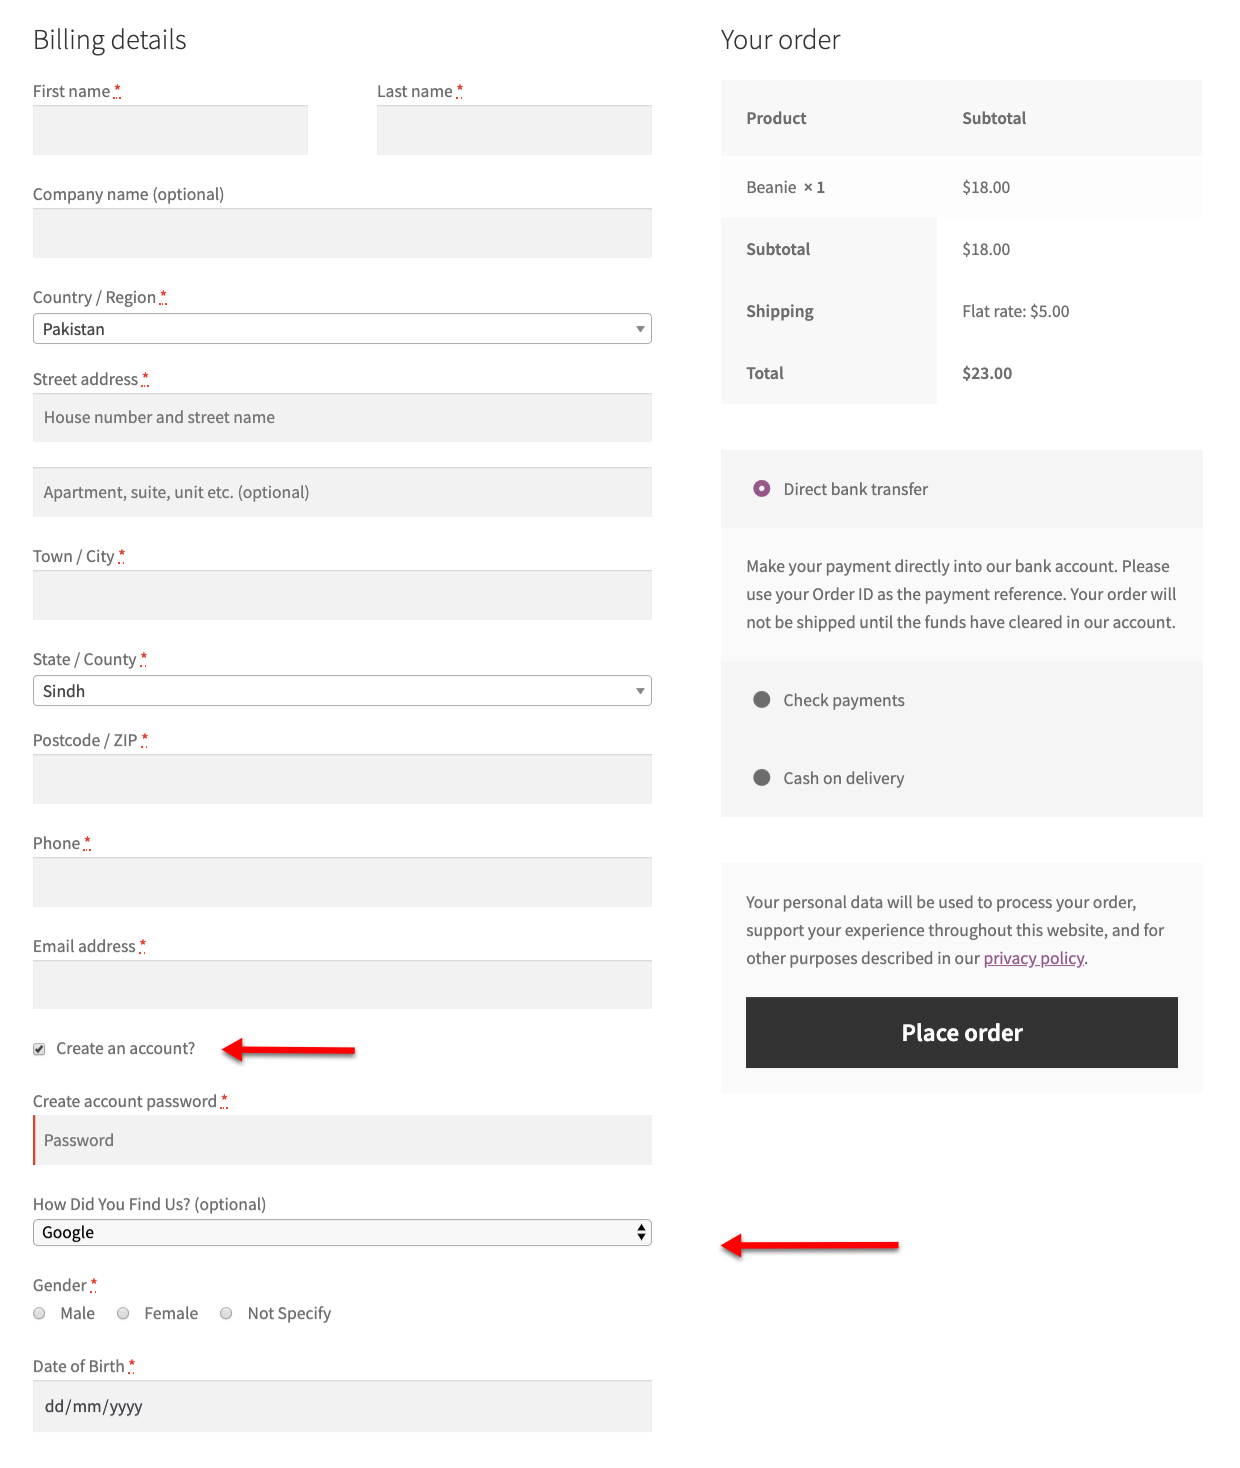Focus the Create account password field
This screenshot has height=1468, width=1240.
342,1140
